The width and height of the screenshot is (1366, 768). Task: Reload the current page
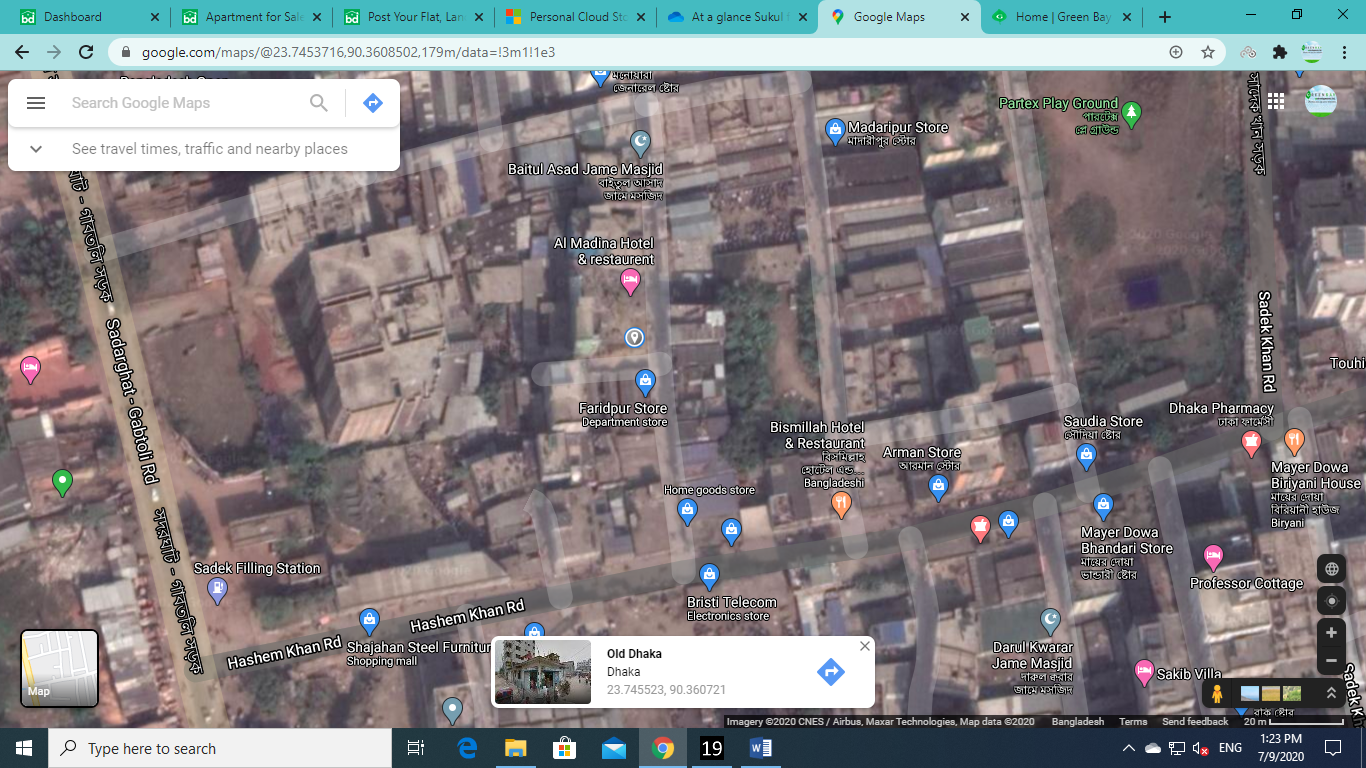[x=86, y=52]
